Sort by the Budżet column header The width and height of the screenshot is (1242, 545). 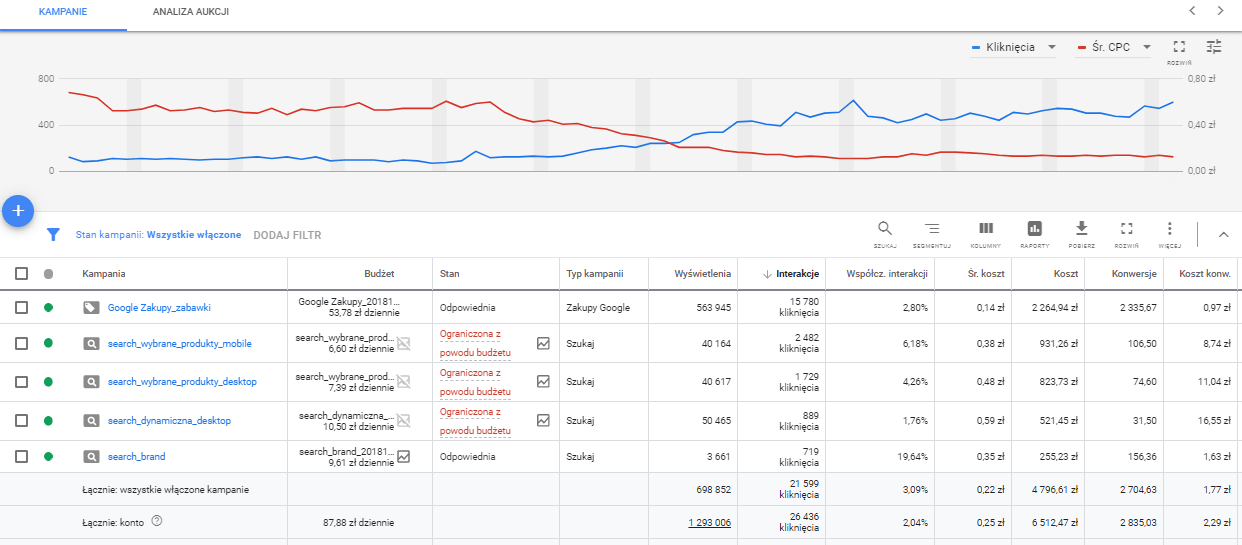(379, 274)
